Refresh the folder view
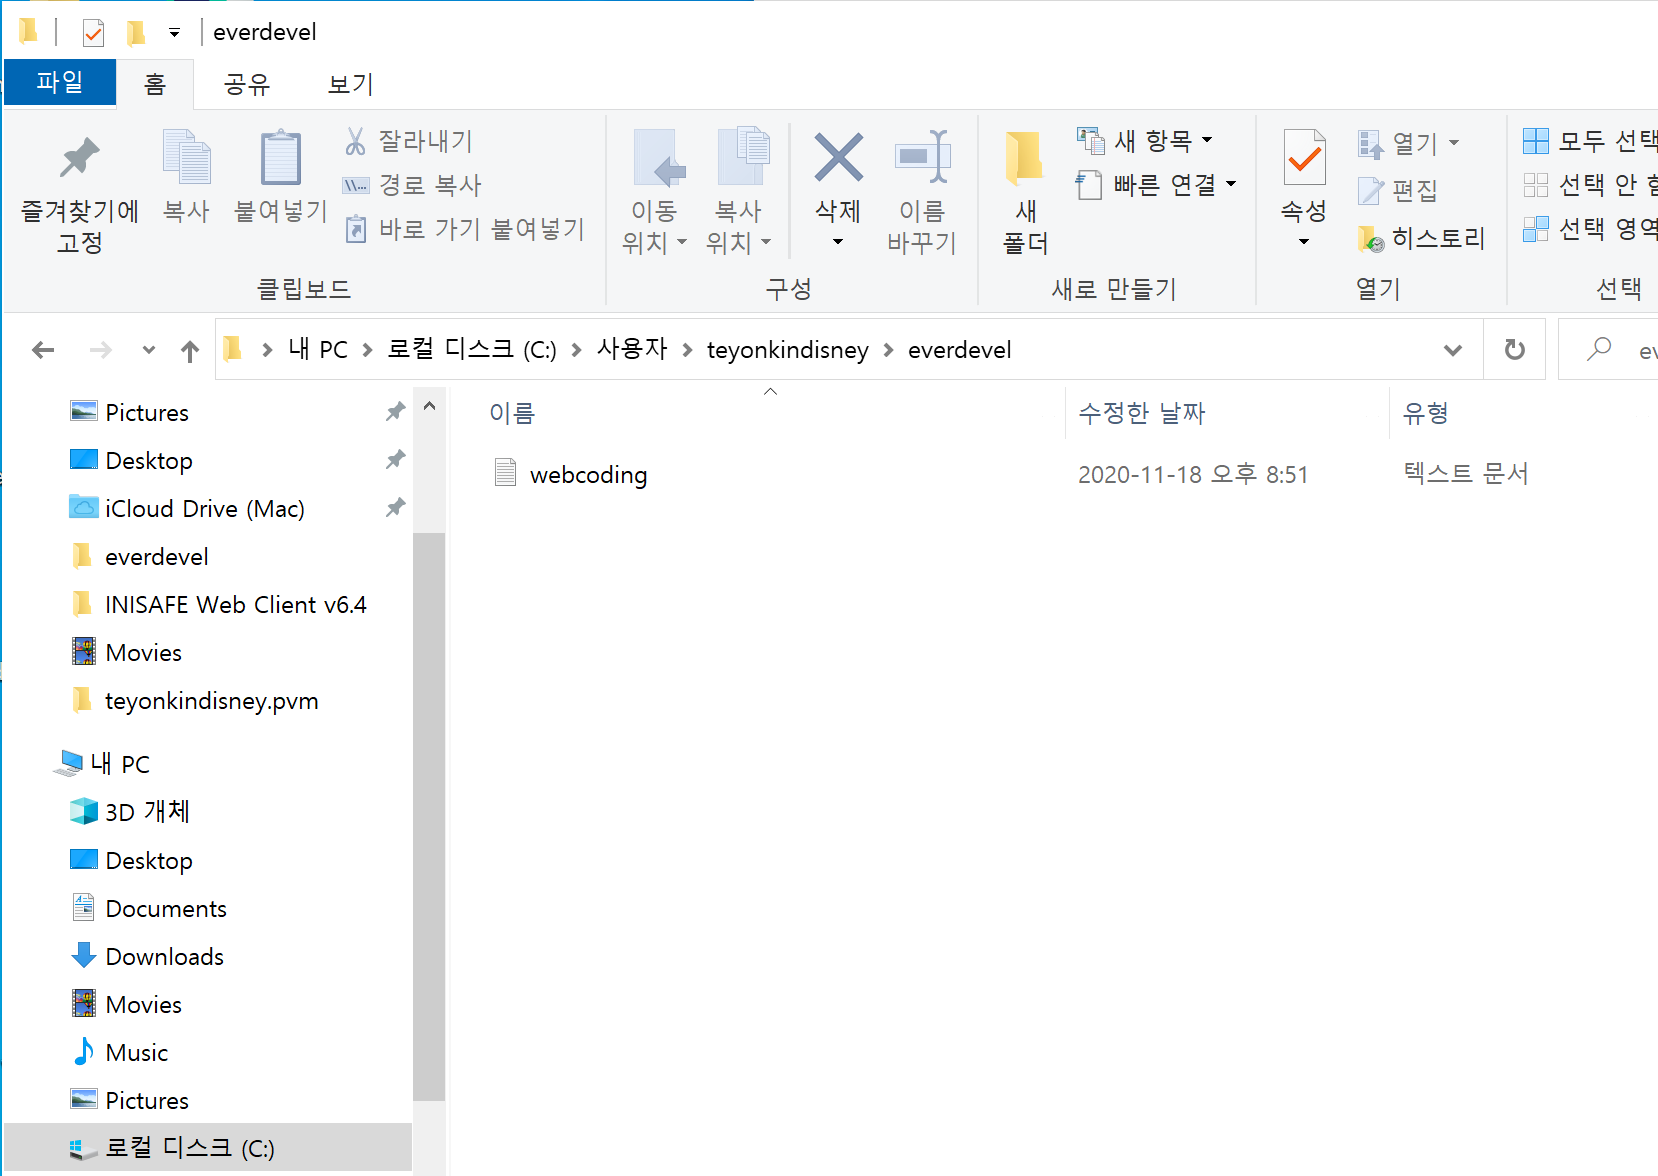 1515,350
